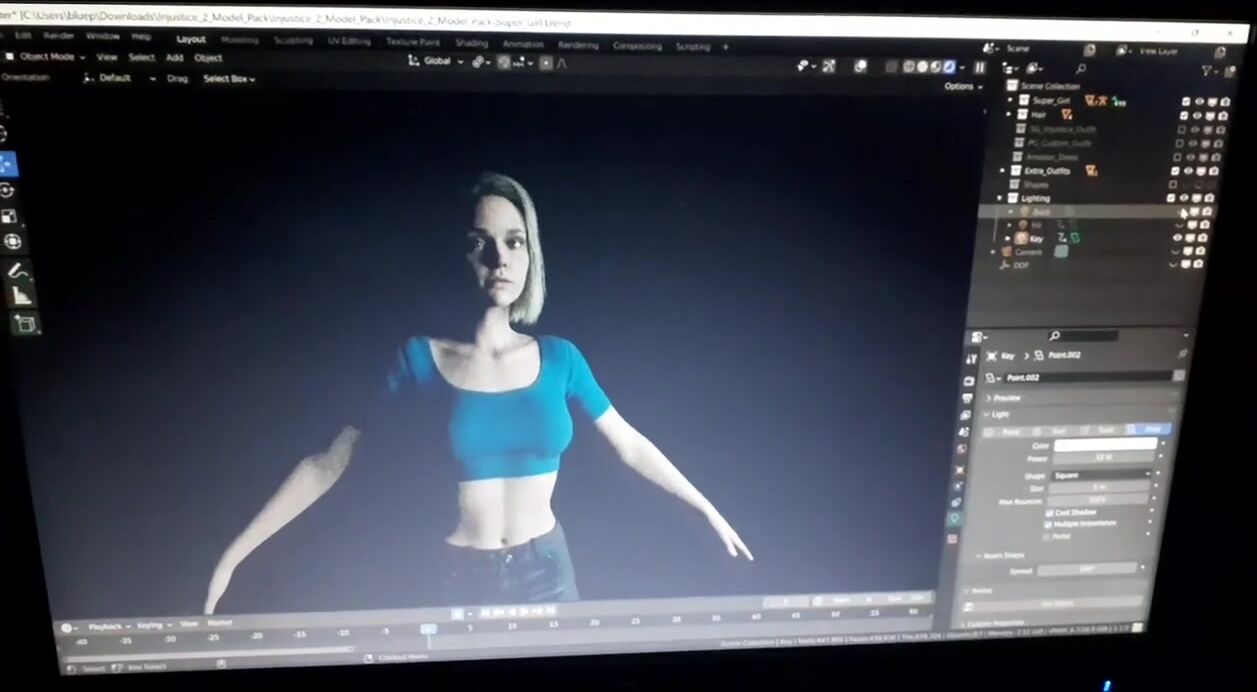Screen dimensions: 1257x692
Task: Open the light Shape dropdown set to Square
Action: 1100,475
